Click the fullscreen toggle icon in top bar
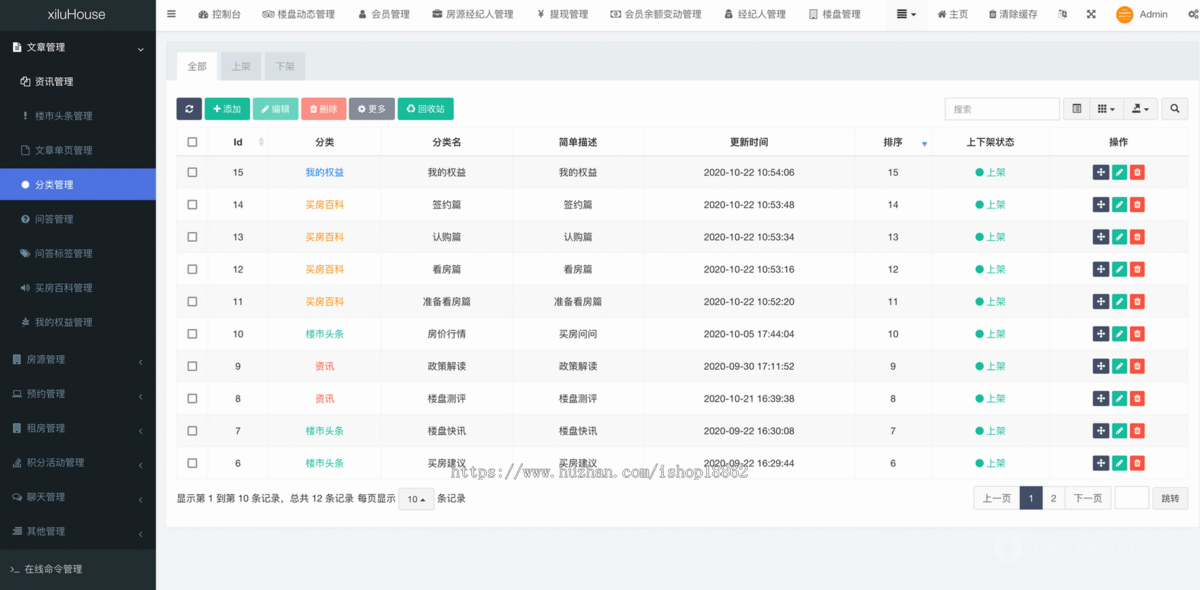This screenshot has height=590, width=1200. point(1090,14)
